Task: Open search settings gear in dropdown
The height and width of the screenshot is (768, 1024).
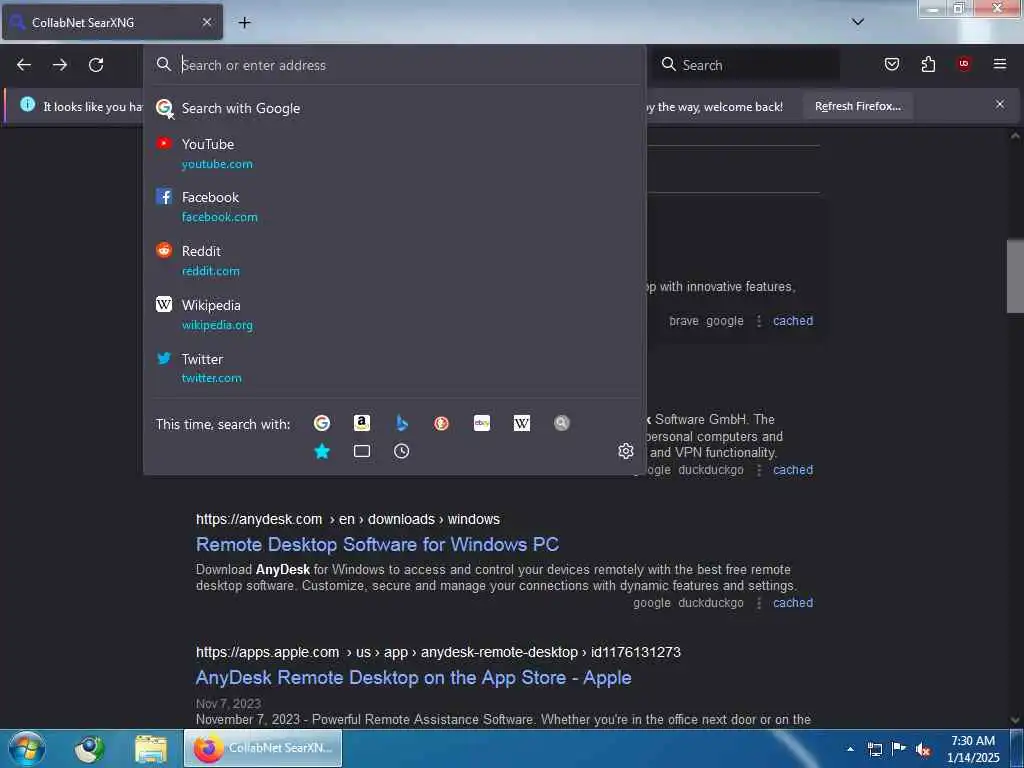Action: (x=626, y=451)
